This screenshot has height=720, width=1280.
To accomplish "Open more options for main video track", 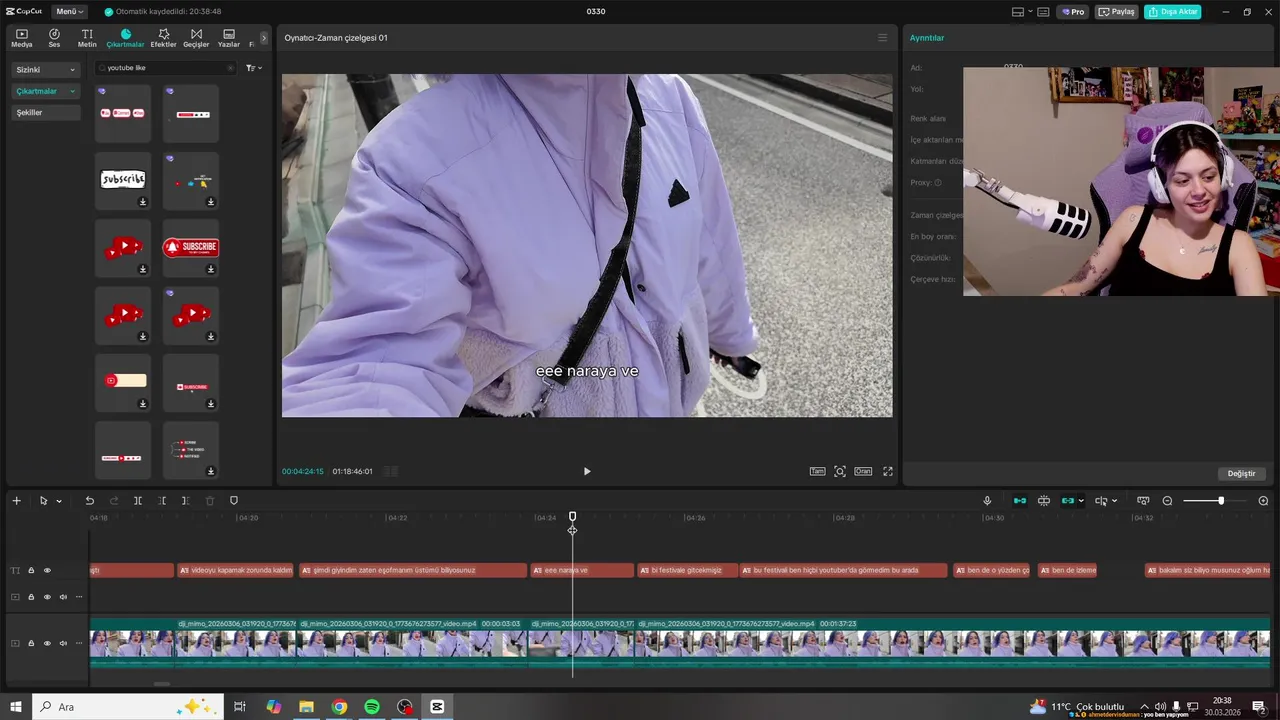I will click(x=79, y=643).
